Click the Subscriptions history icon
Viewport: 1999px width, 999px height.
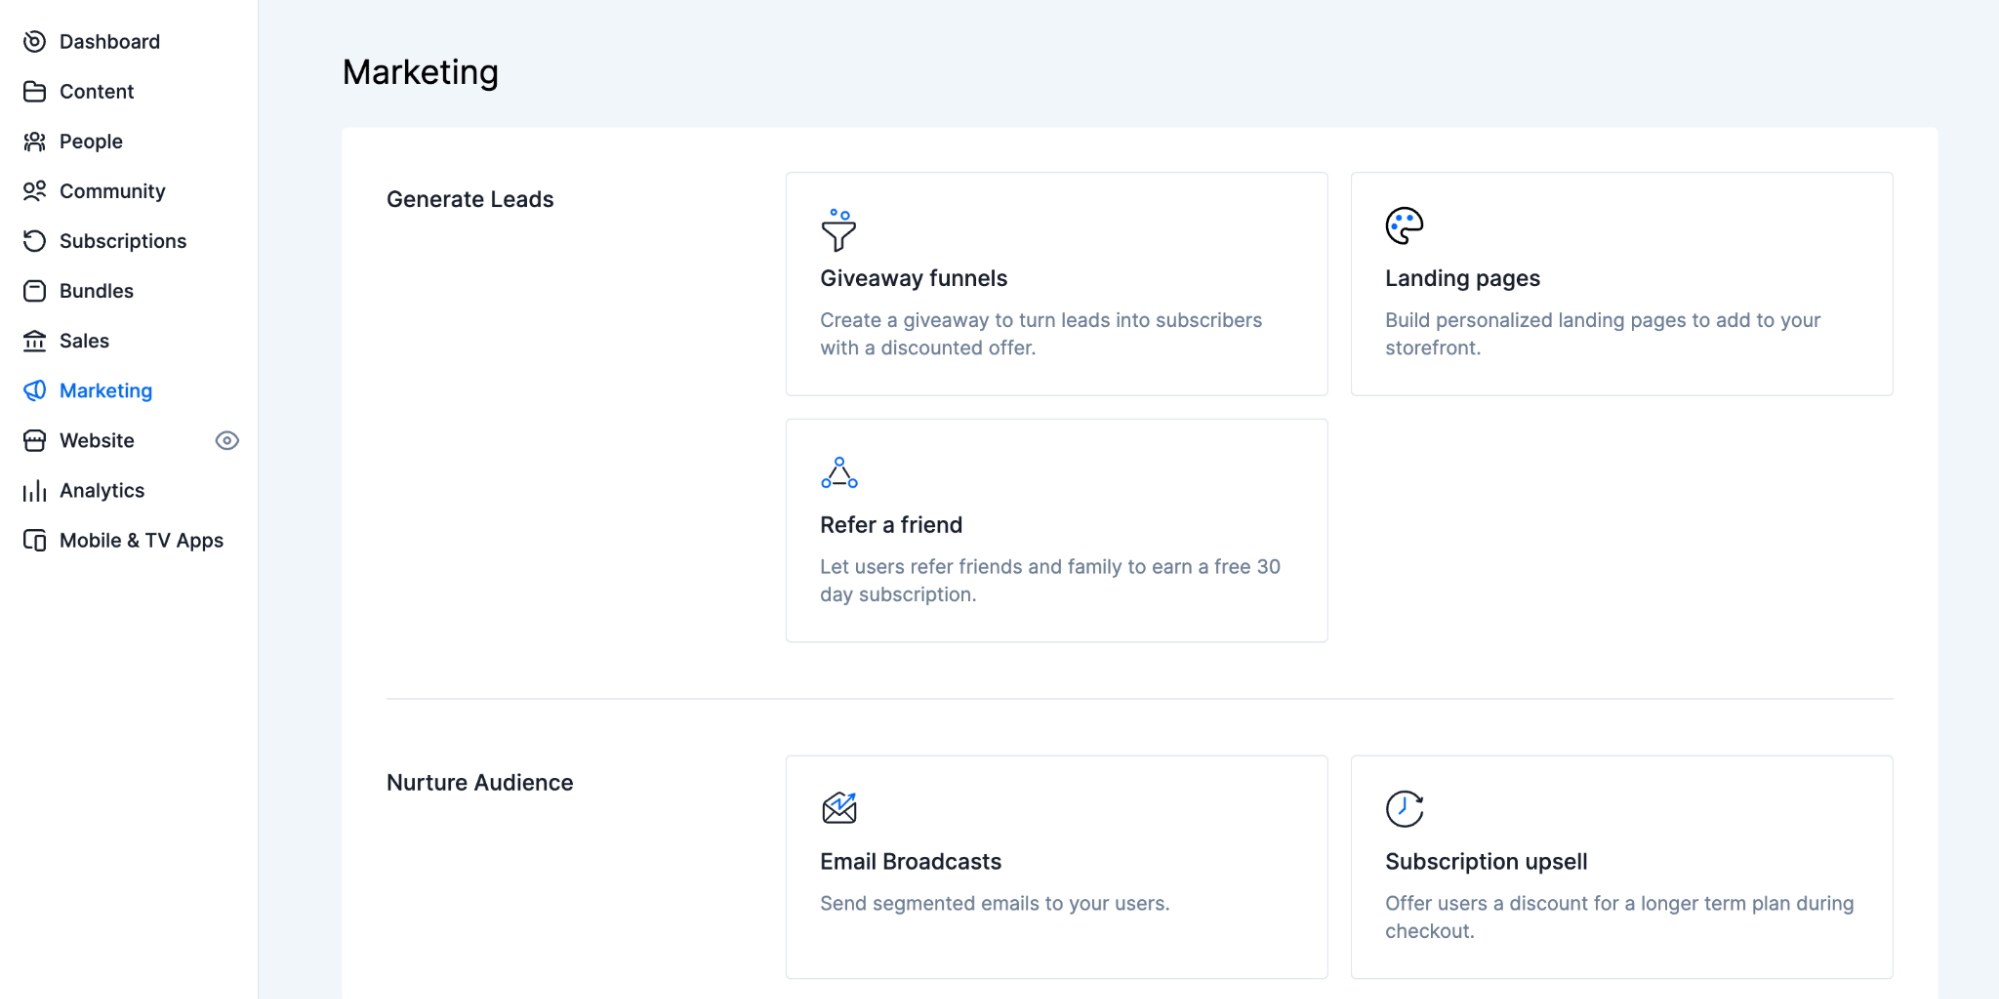[x=34, y=241]
